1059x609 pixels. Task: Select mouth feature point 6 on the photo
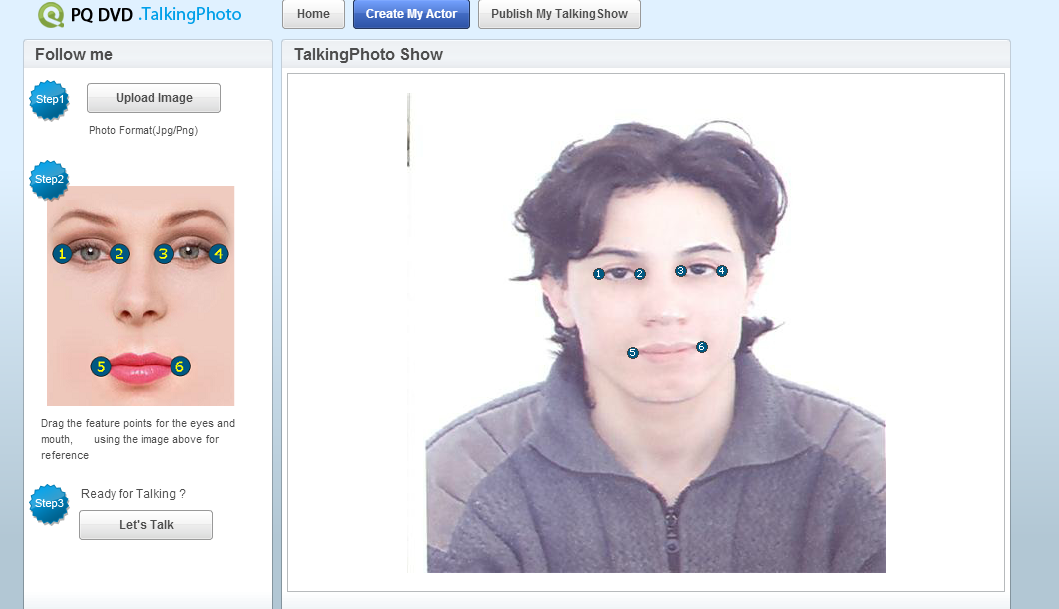pyautogui.click(x=702, y=347)
